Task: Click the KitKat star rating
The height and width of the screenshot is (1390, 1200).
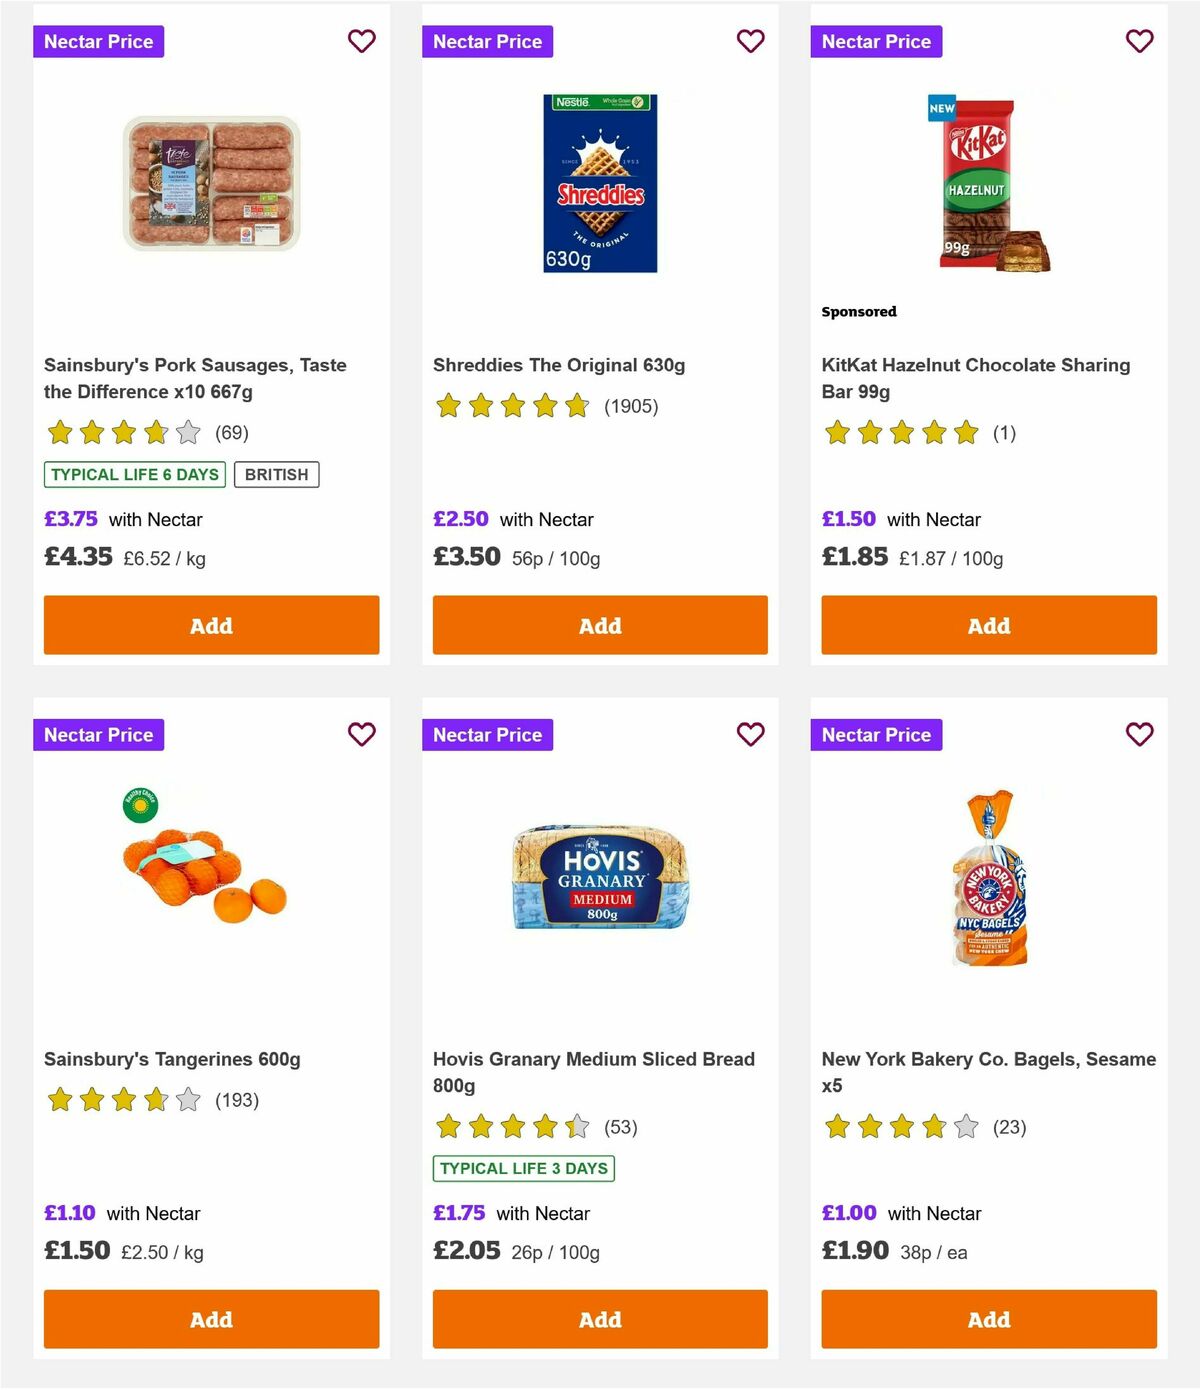Action: pos(900,434)
